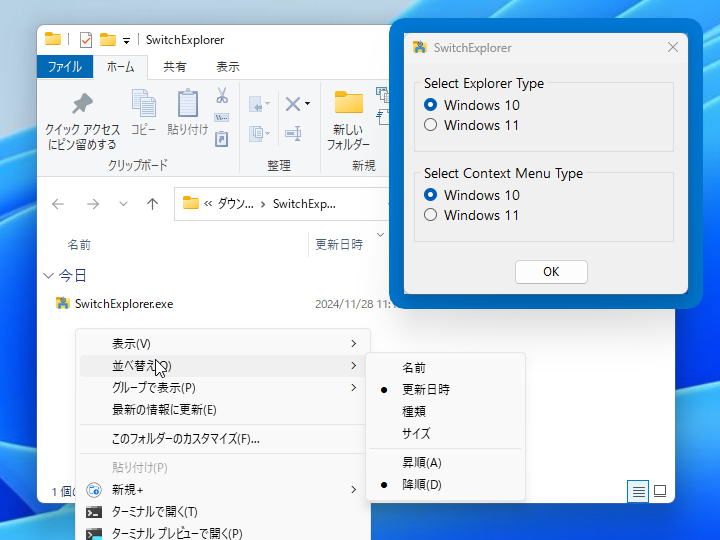Click the Copy icon in ribbon
Screen dimensions: 720x540
(x=144, y=103)
